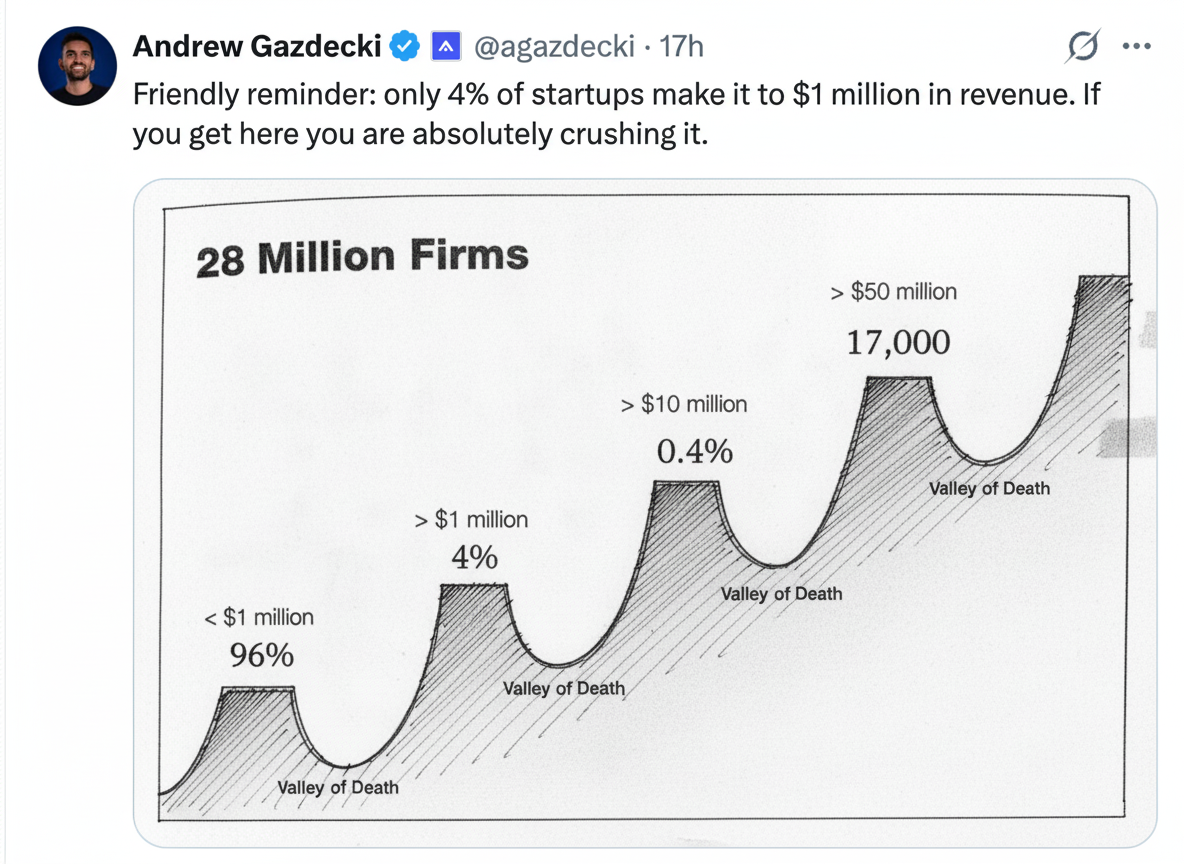Click the square affiliate badge icon
The image size is (1184, 864).
click(445, 46)
